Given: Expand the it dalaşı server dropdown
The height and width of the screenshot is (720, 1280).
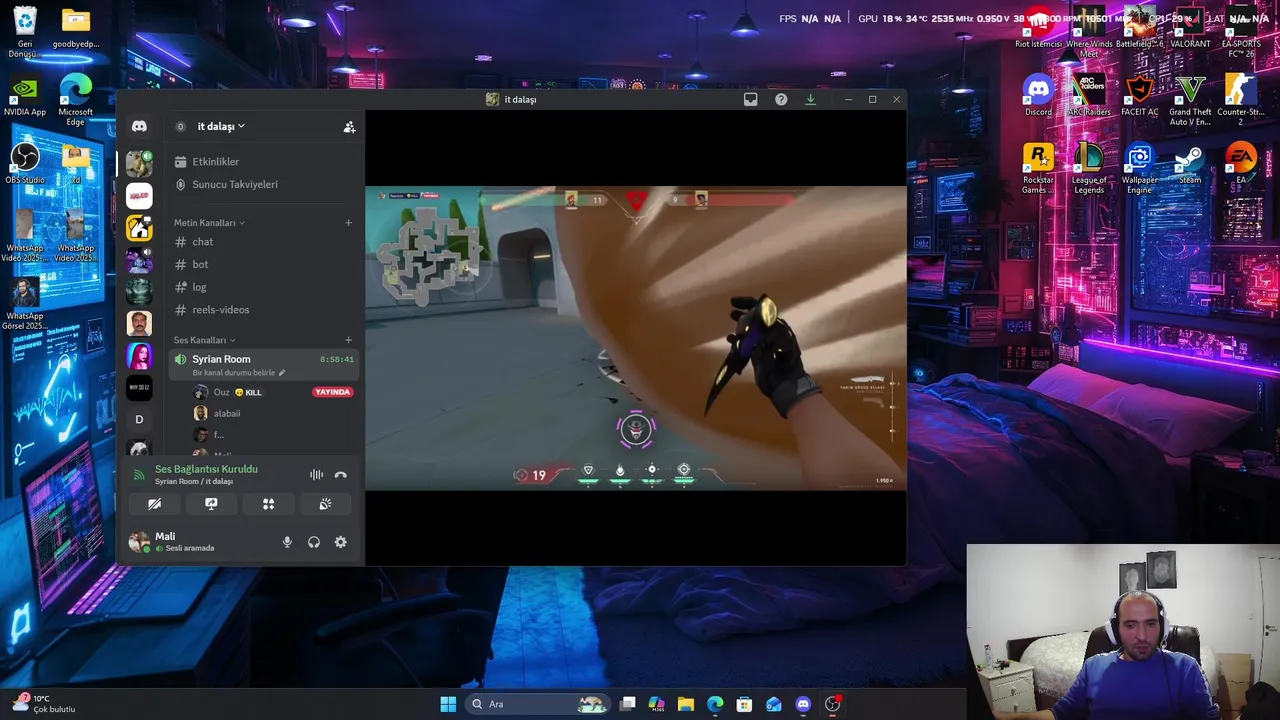Looking at the screenshot, I should click(x=220, y=127).
